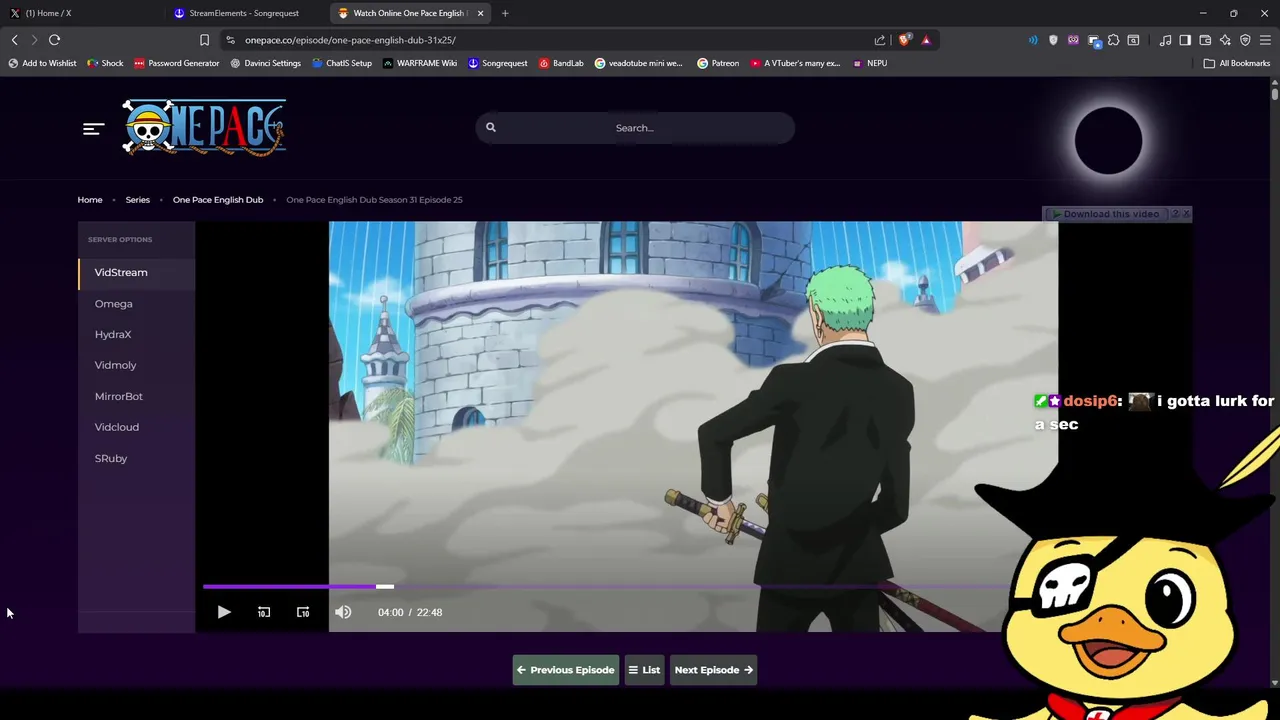The image size is (1280, 720).
Task: Open a new browser tab
Action: coord(505,13)
